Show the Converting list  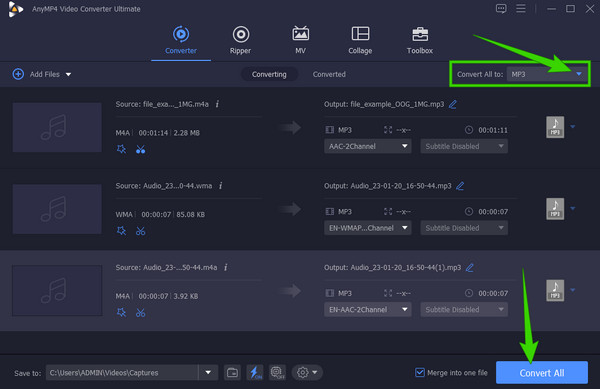click(x=269, y=74)
